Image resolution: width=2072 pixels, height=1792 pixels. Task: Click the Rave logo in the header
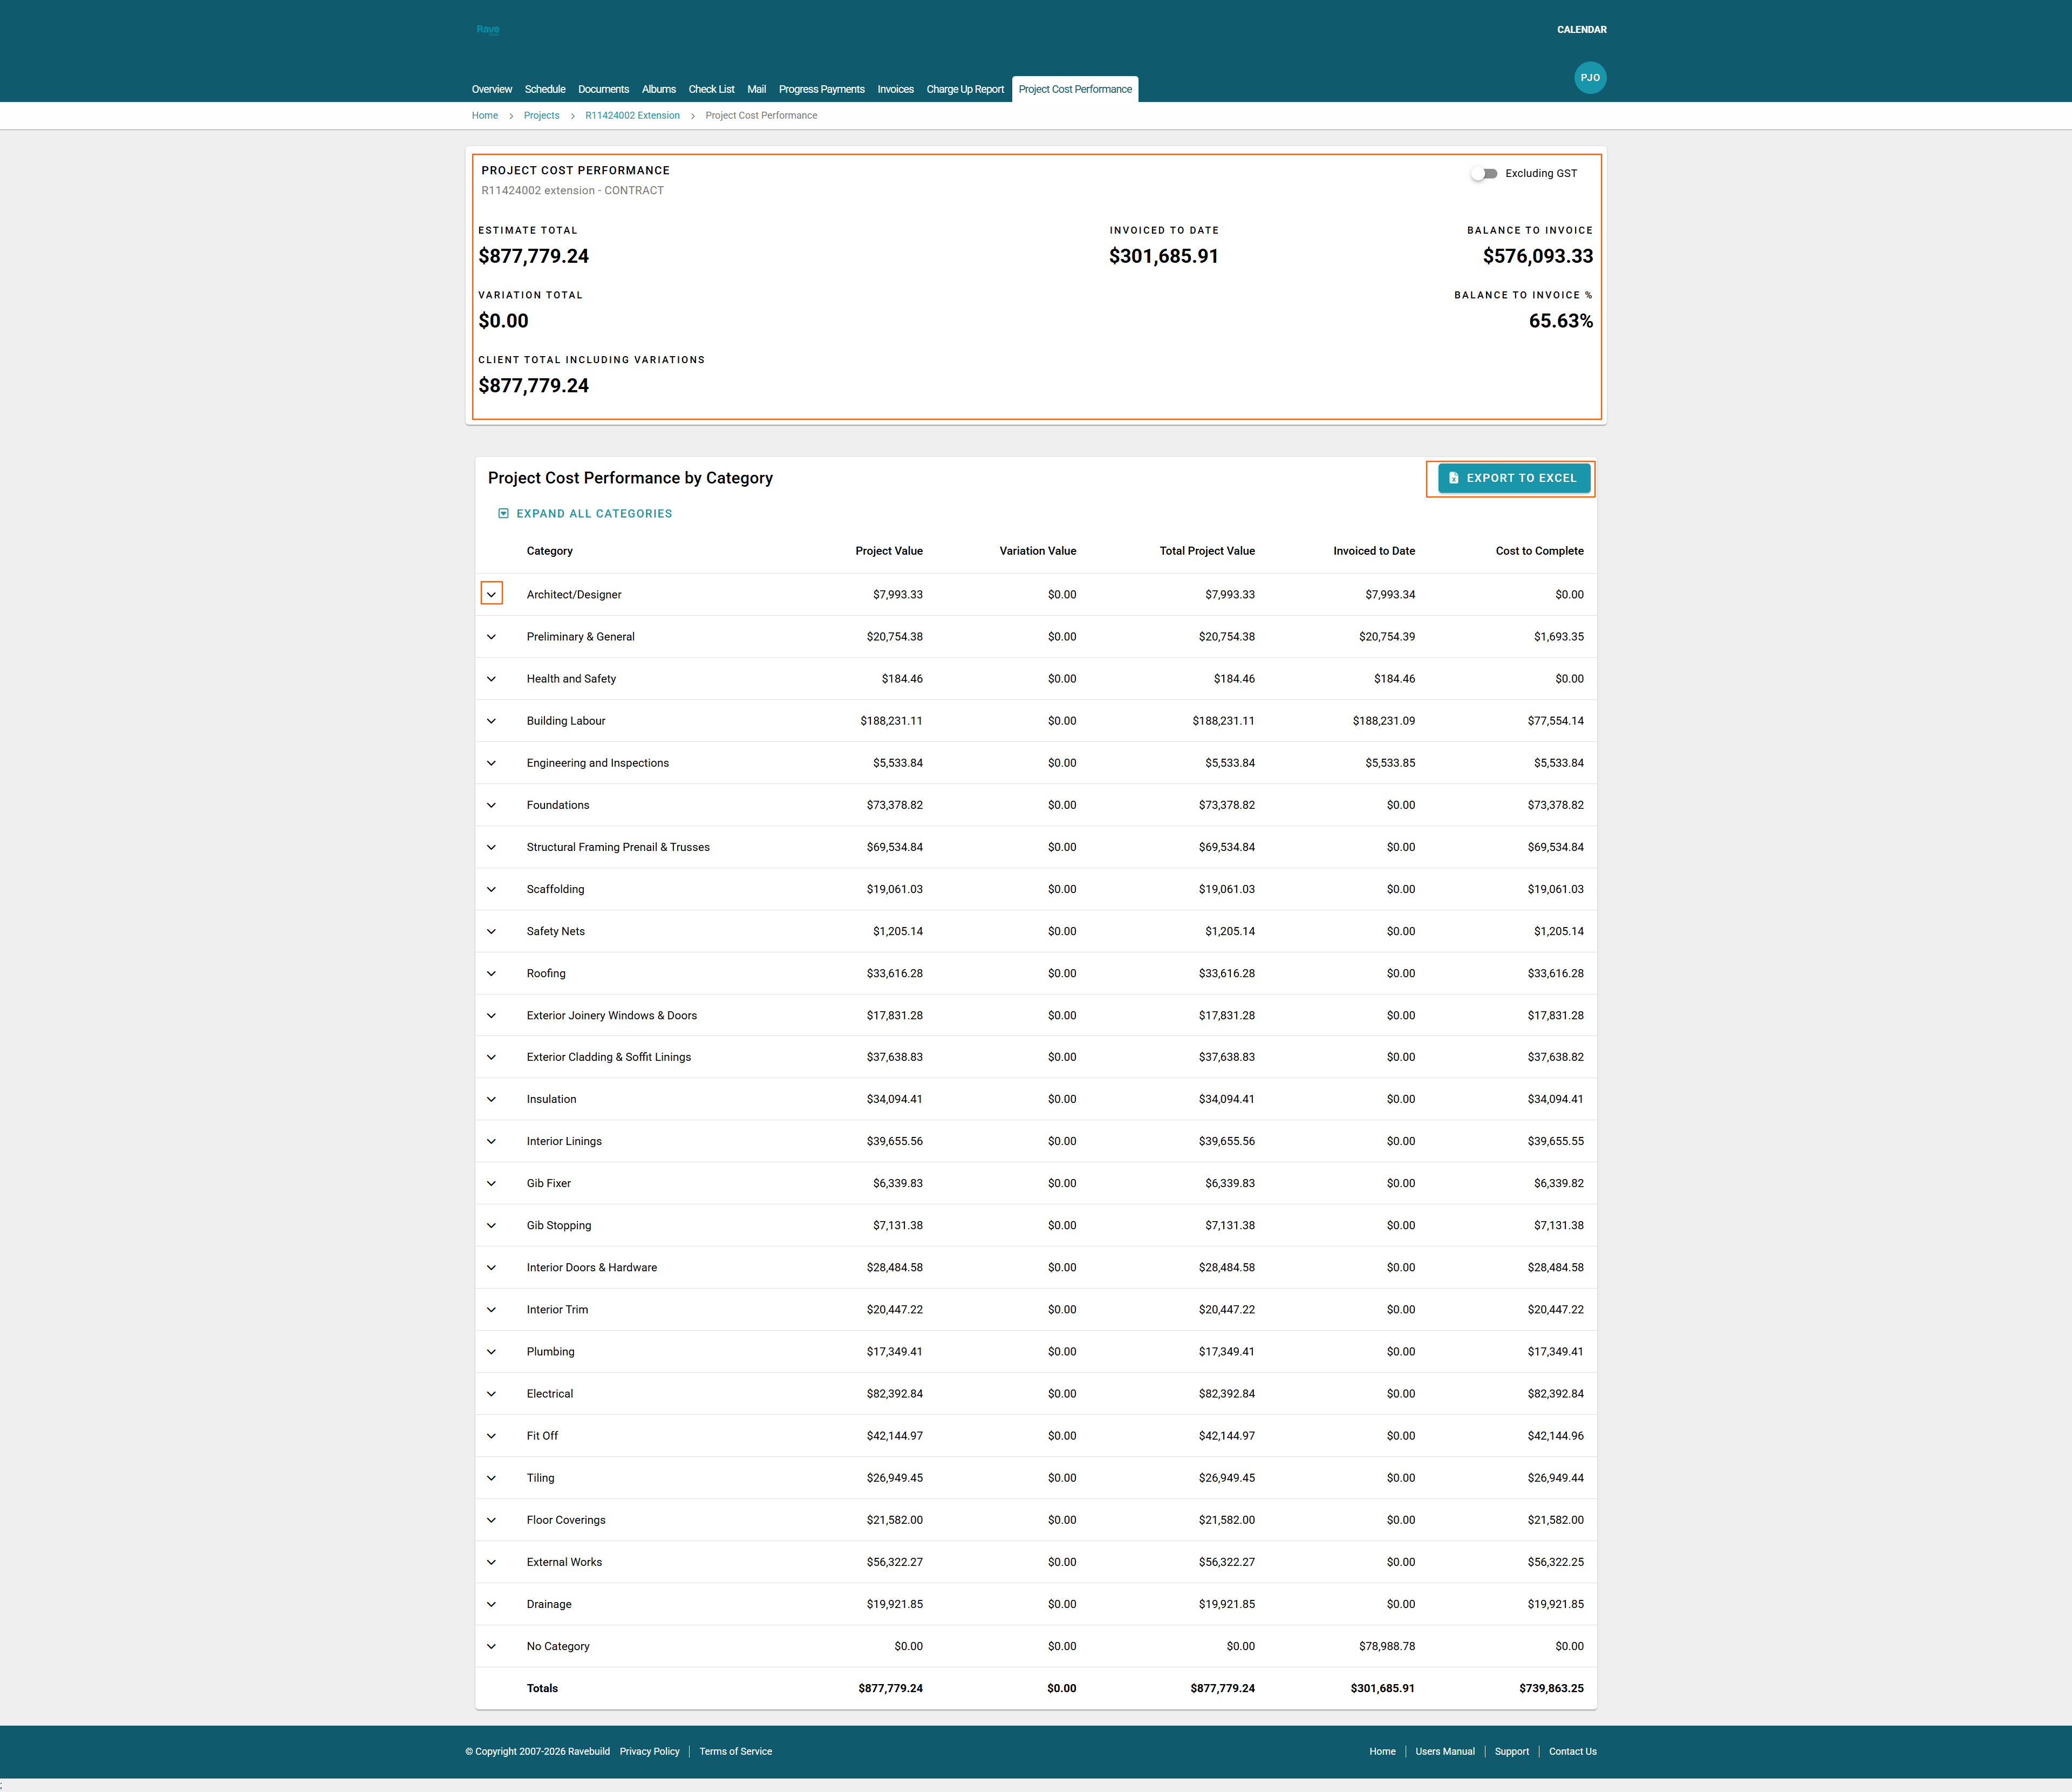click(487, 29)
